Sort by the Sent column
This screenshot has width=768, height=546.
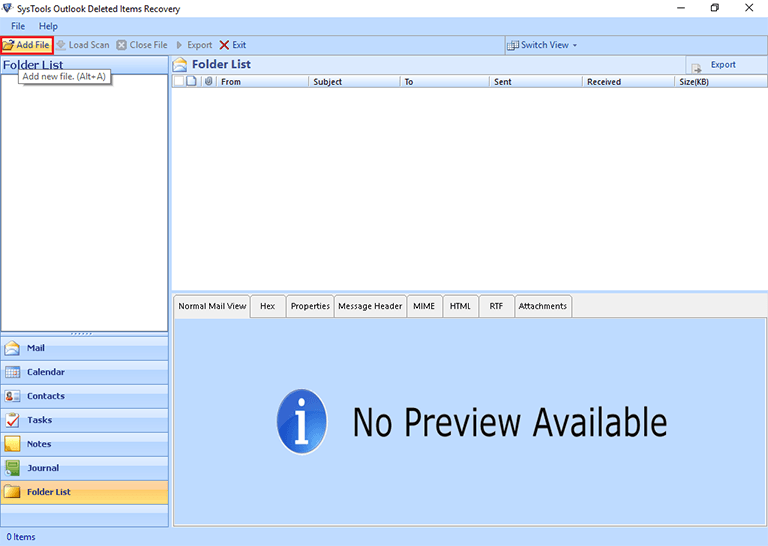(536, 82)
